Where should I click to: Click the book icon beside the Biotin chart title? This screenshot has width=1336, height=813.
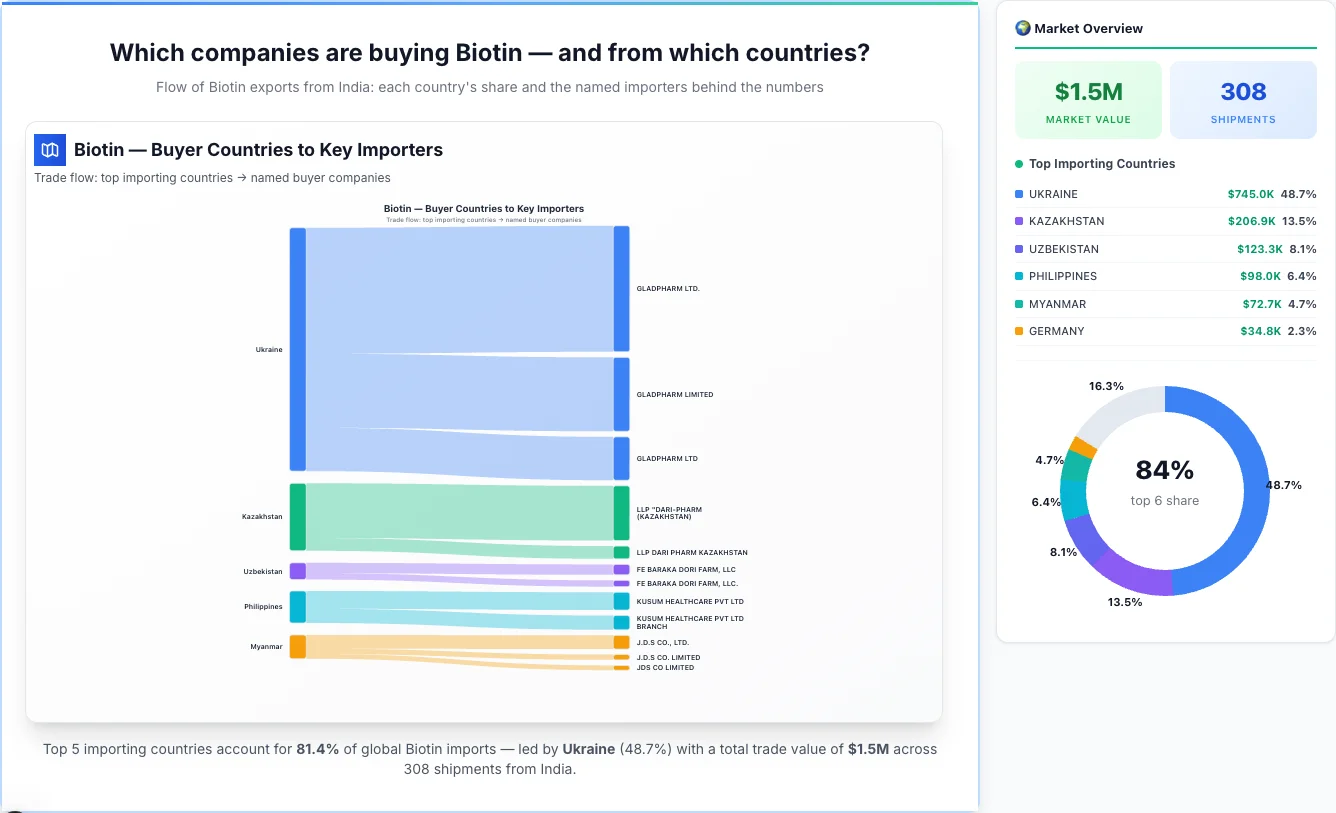(x=48, y=149)
